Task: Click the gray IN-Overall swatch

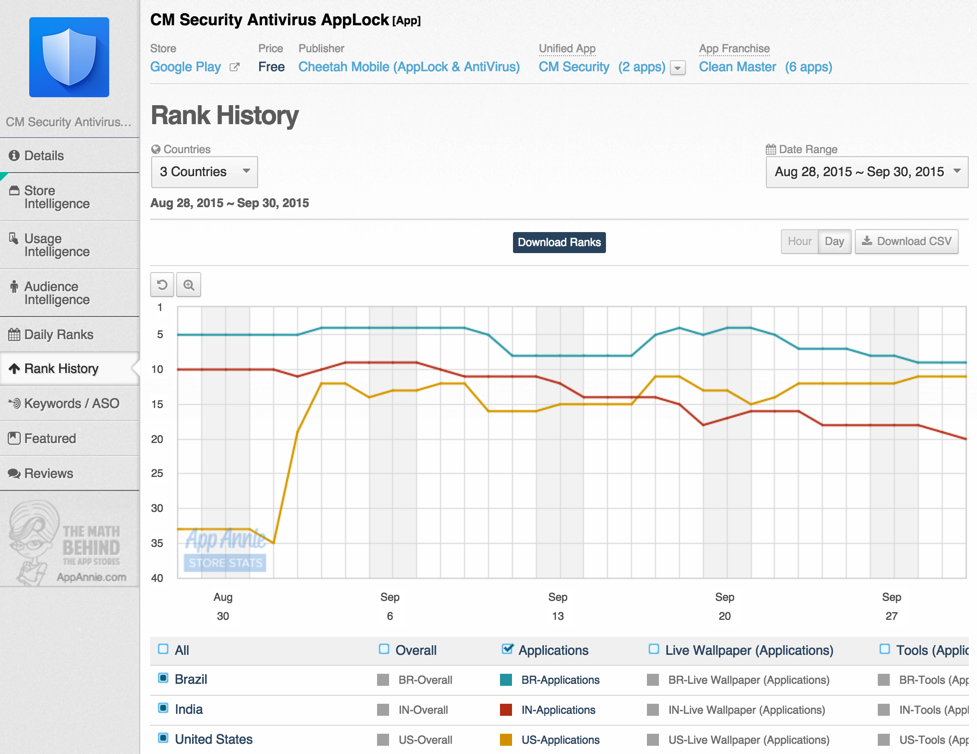Action: 383,710
